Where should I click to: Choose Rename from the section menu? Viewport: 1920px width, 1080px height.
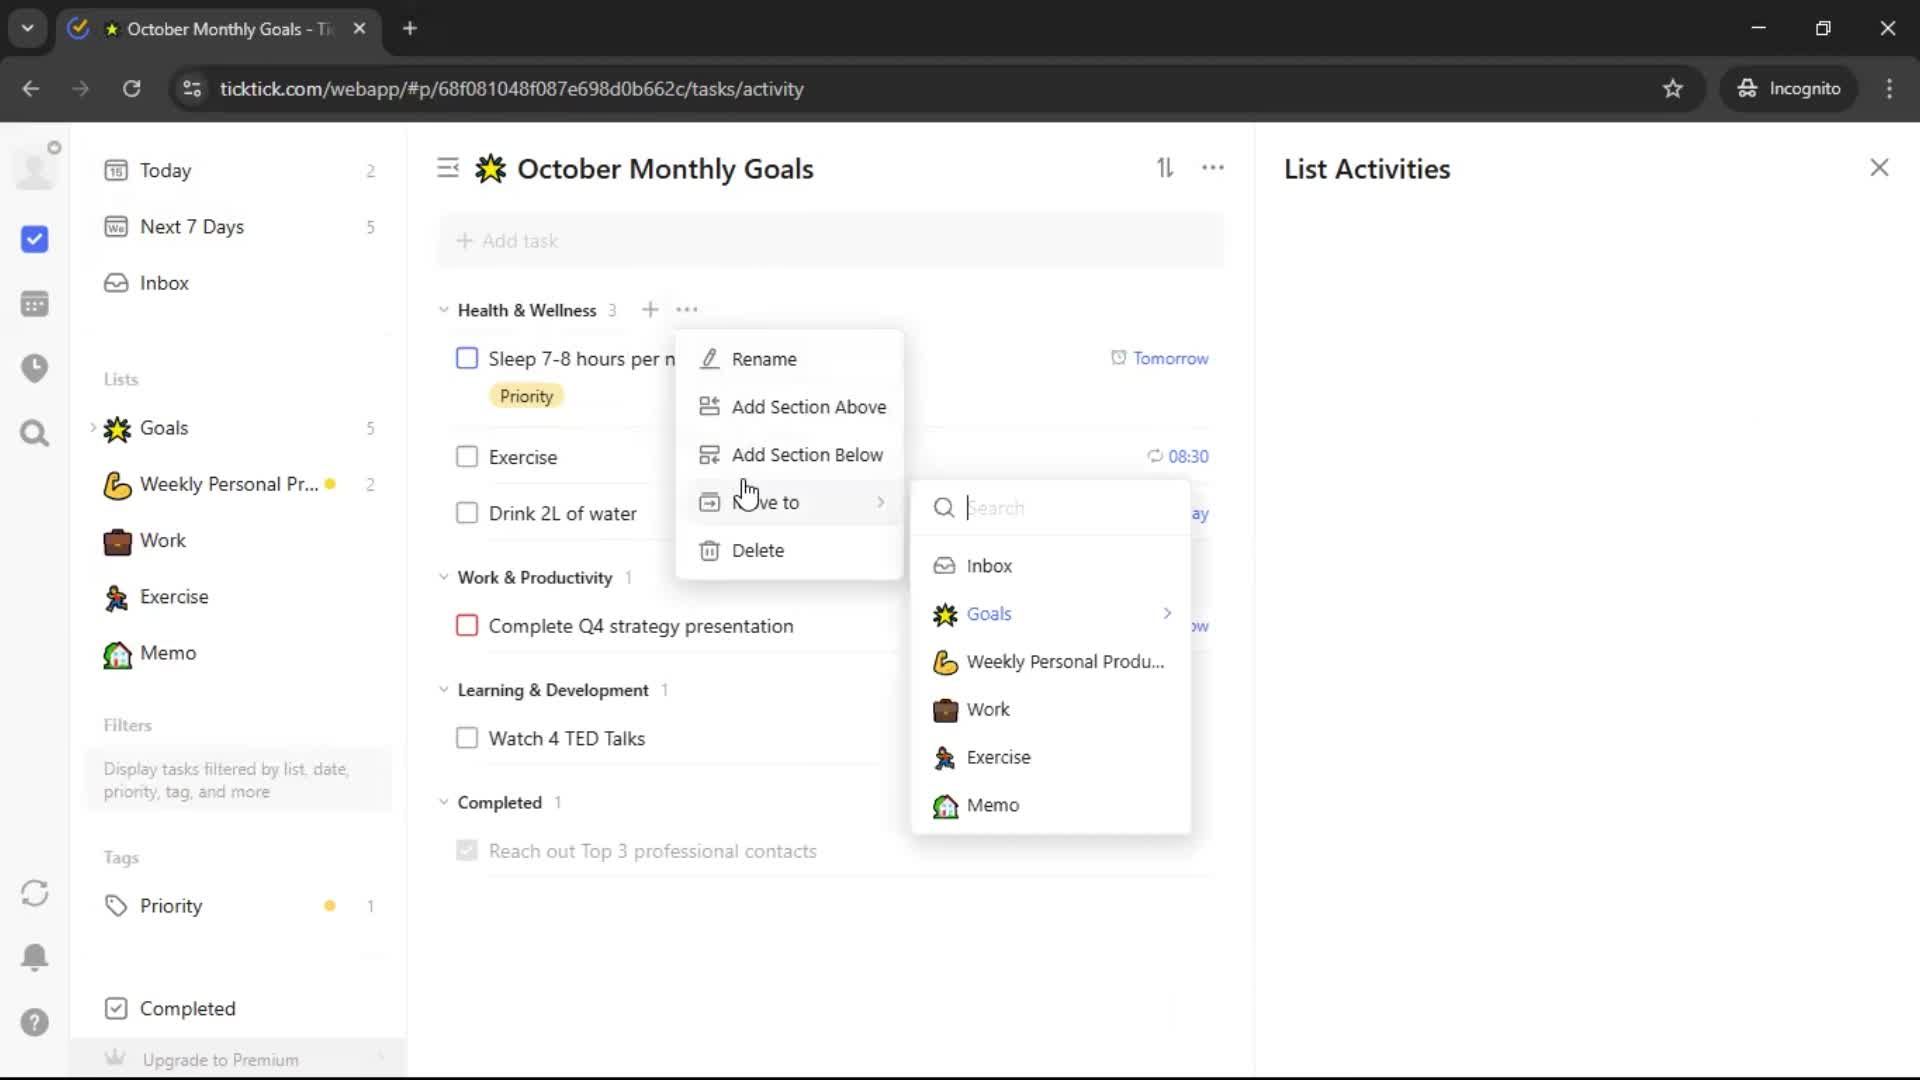coord(764,359)
